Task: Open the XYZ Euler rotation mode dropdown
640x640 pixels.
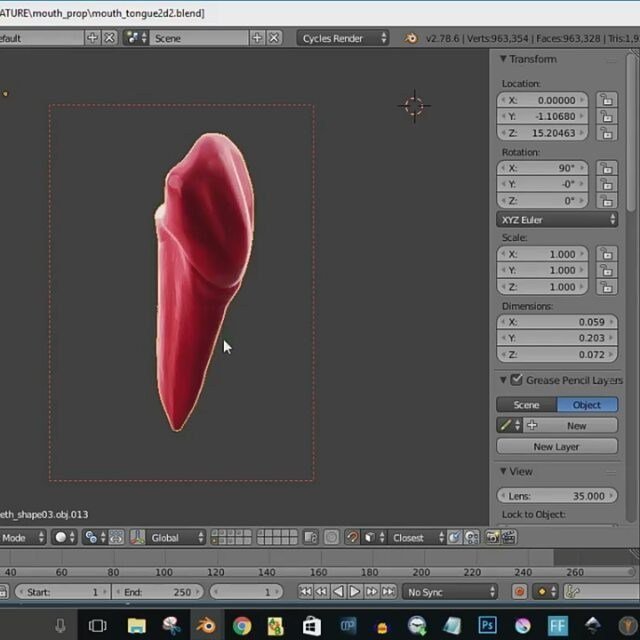Action: (557, 220)
